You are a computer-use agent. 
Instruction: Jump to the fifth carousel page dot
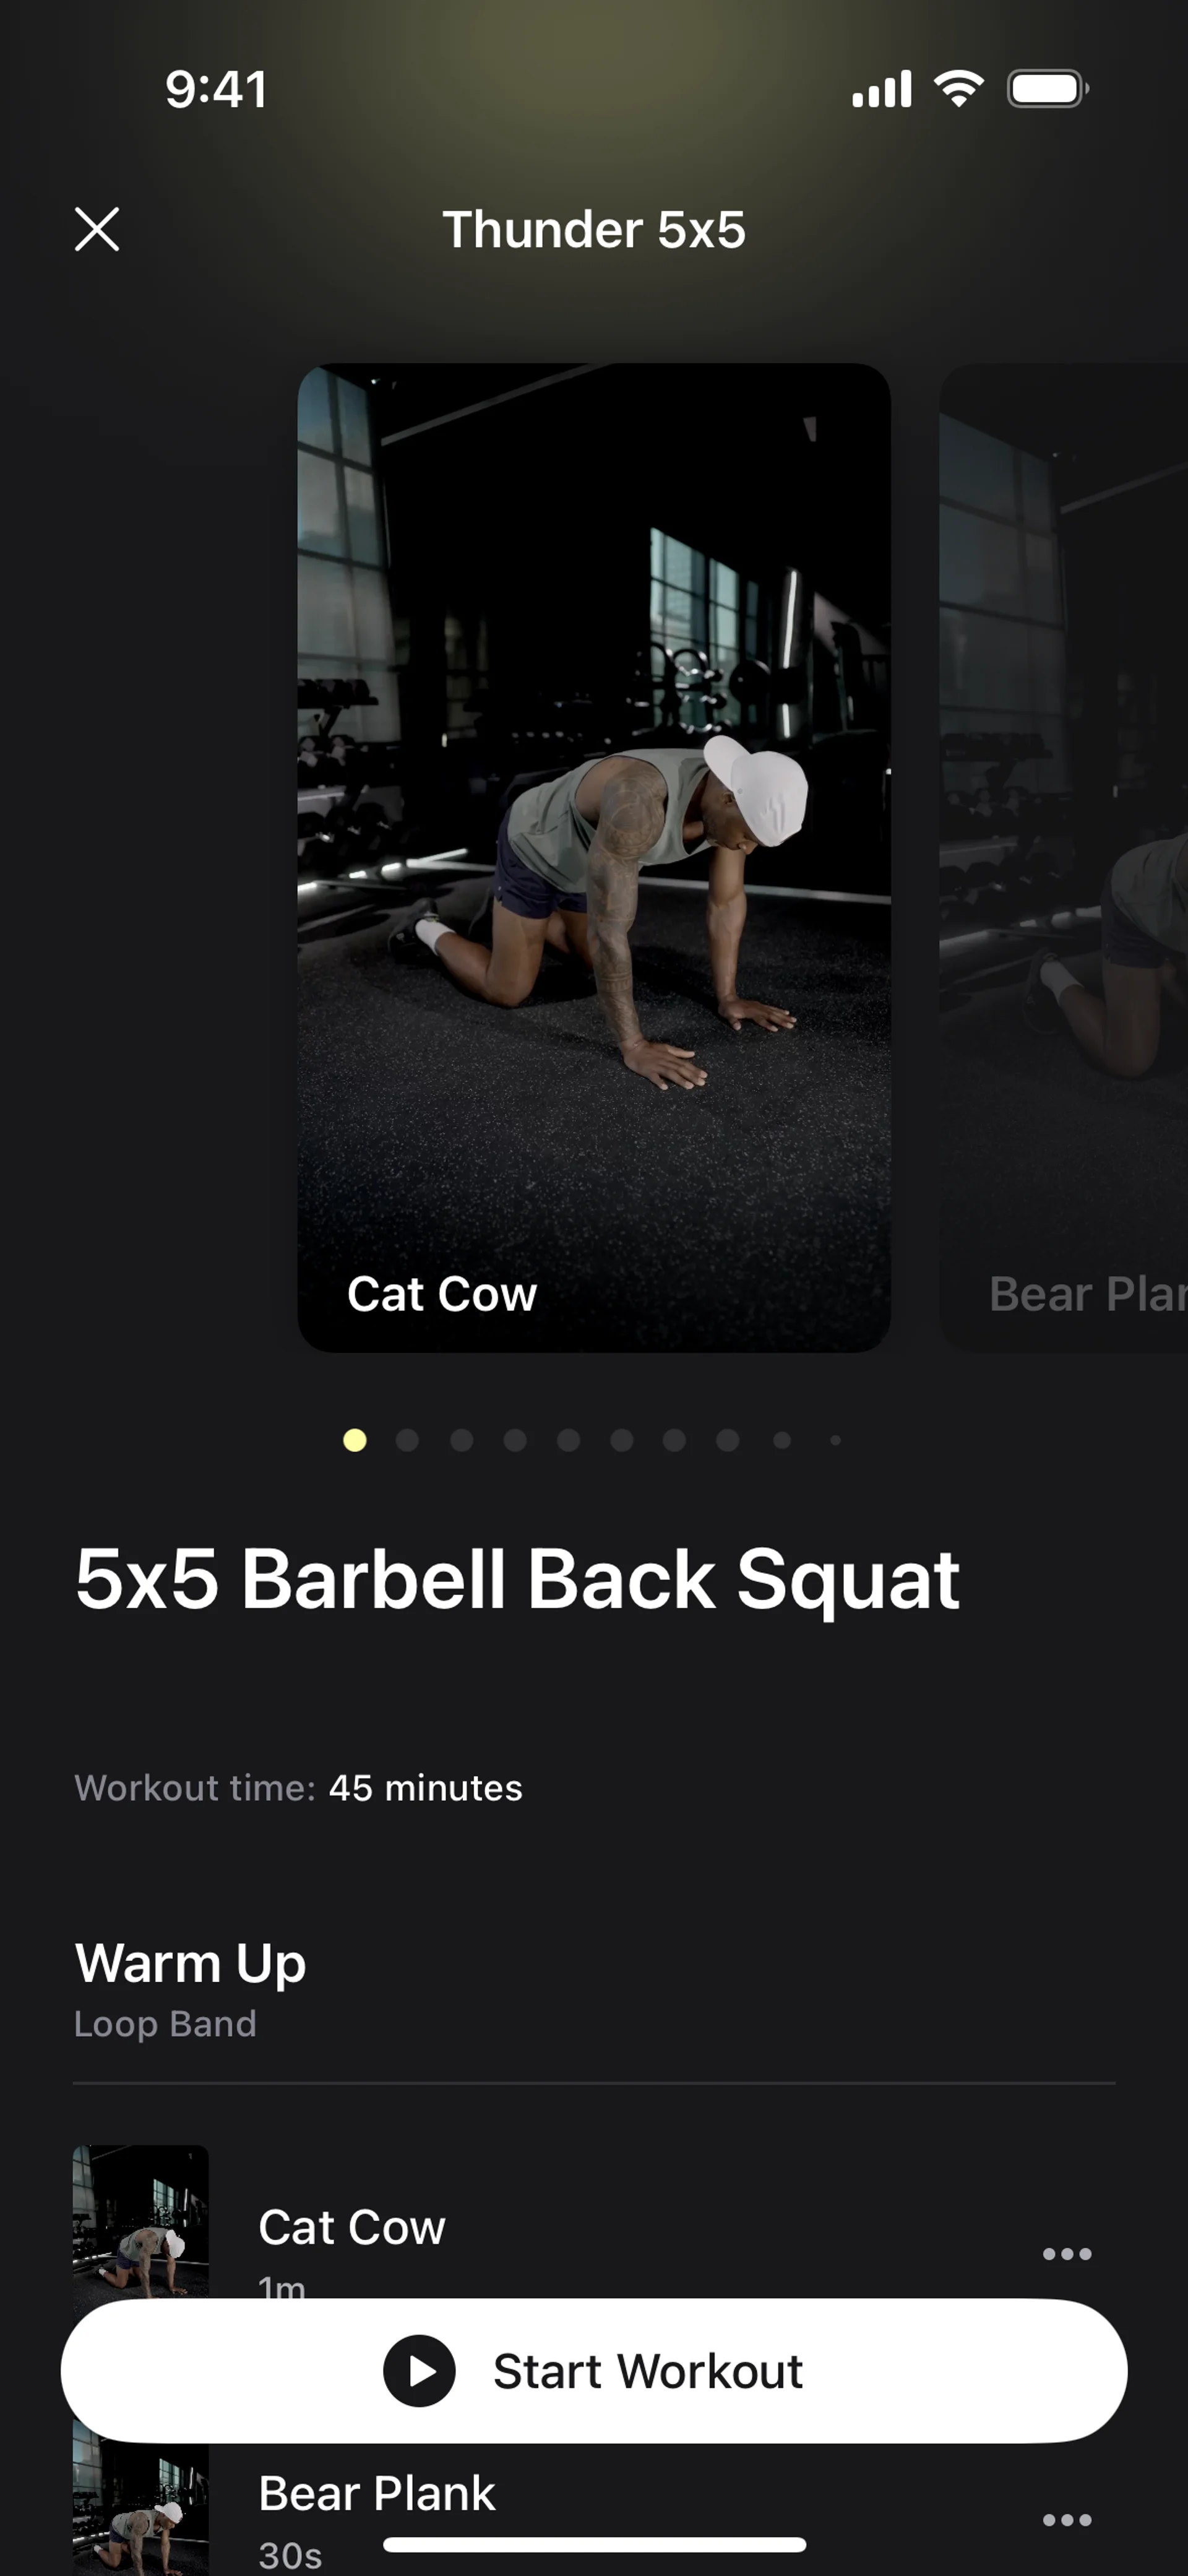[x=568, y=1440]
